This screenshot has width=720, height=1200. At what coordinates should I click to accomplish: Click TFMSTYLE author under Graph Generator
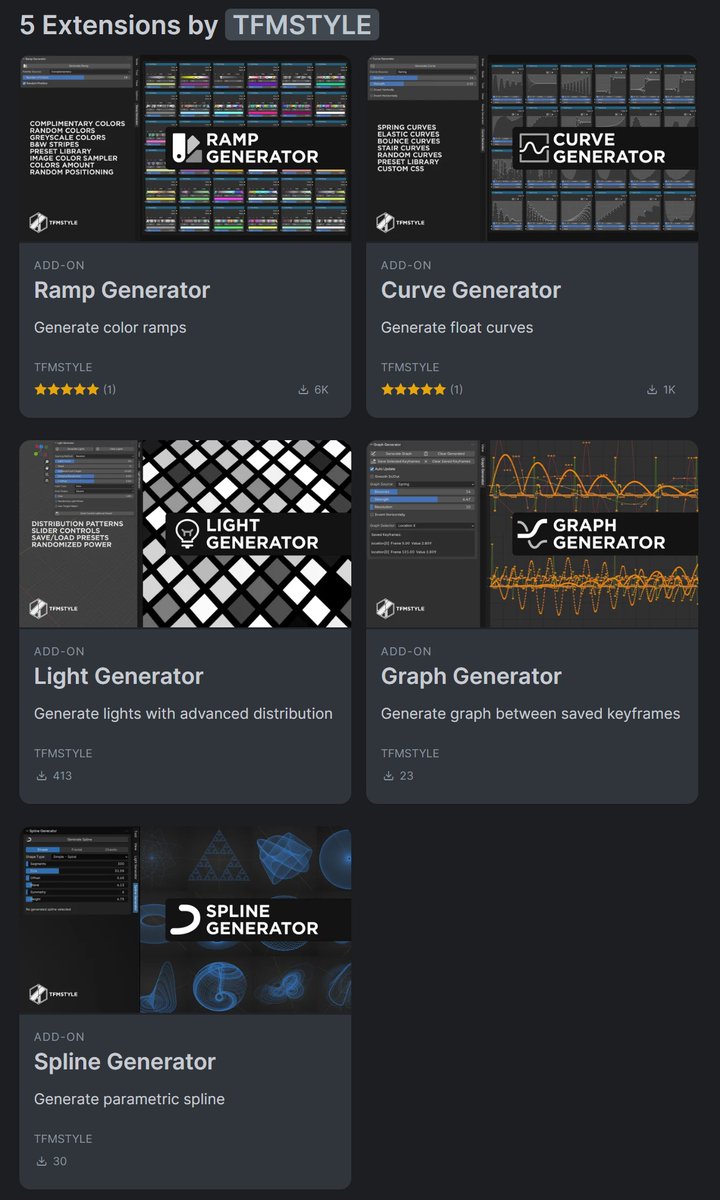410,753
